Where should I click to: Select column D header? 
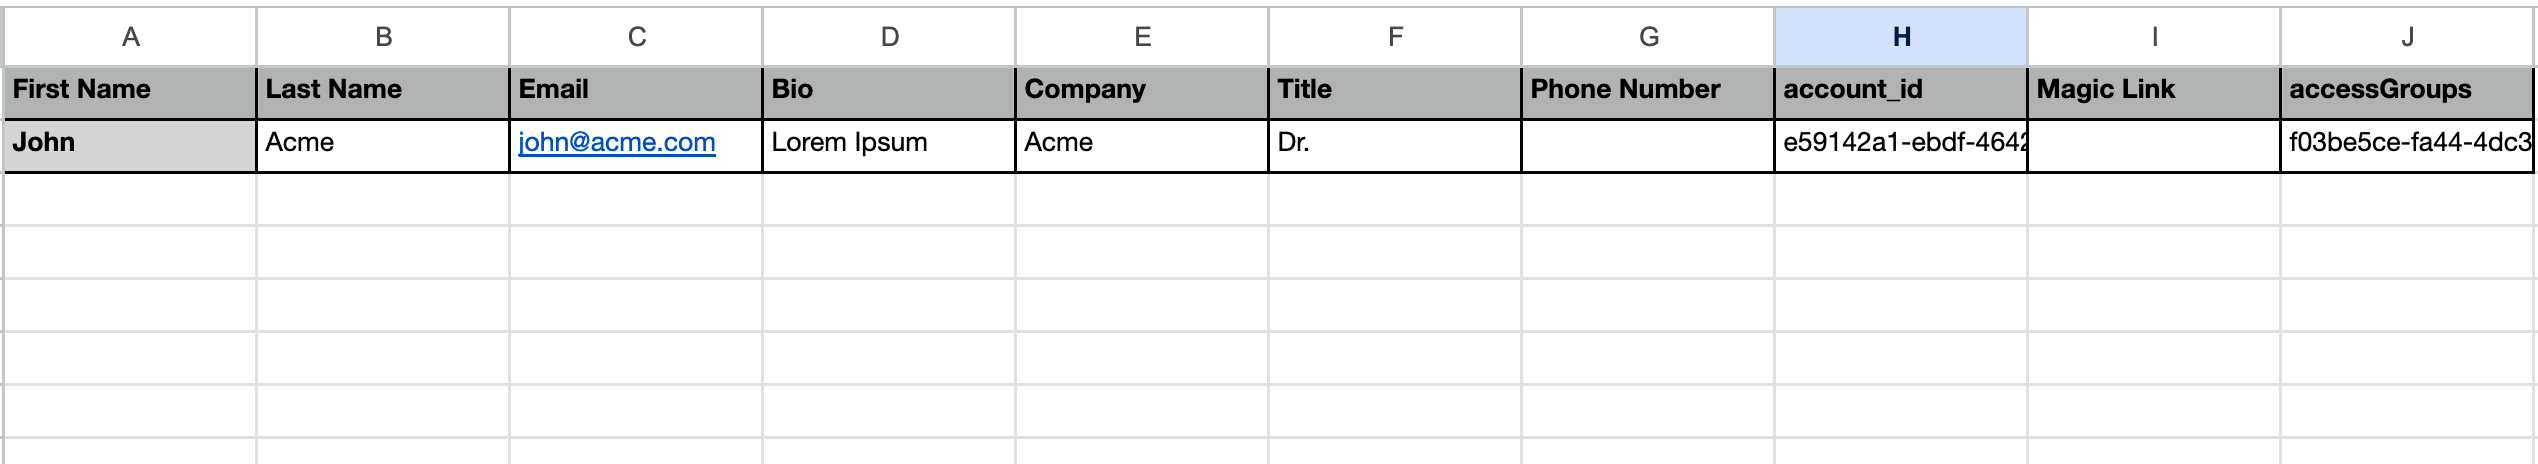click(889, 37)
